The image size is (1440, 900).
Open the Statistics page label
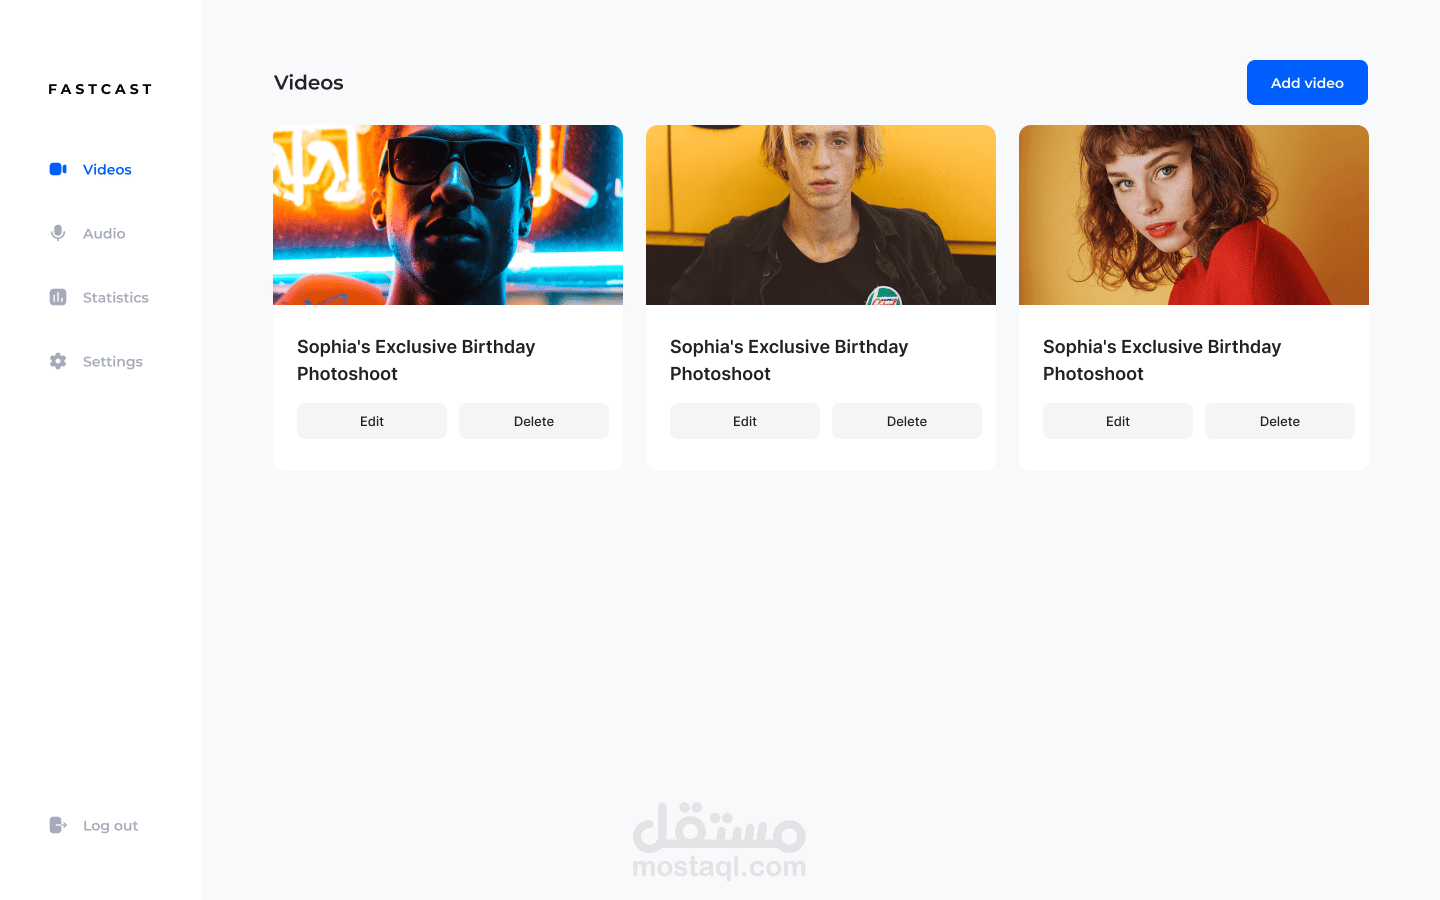click(116, 297)
